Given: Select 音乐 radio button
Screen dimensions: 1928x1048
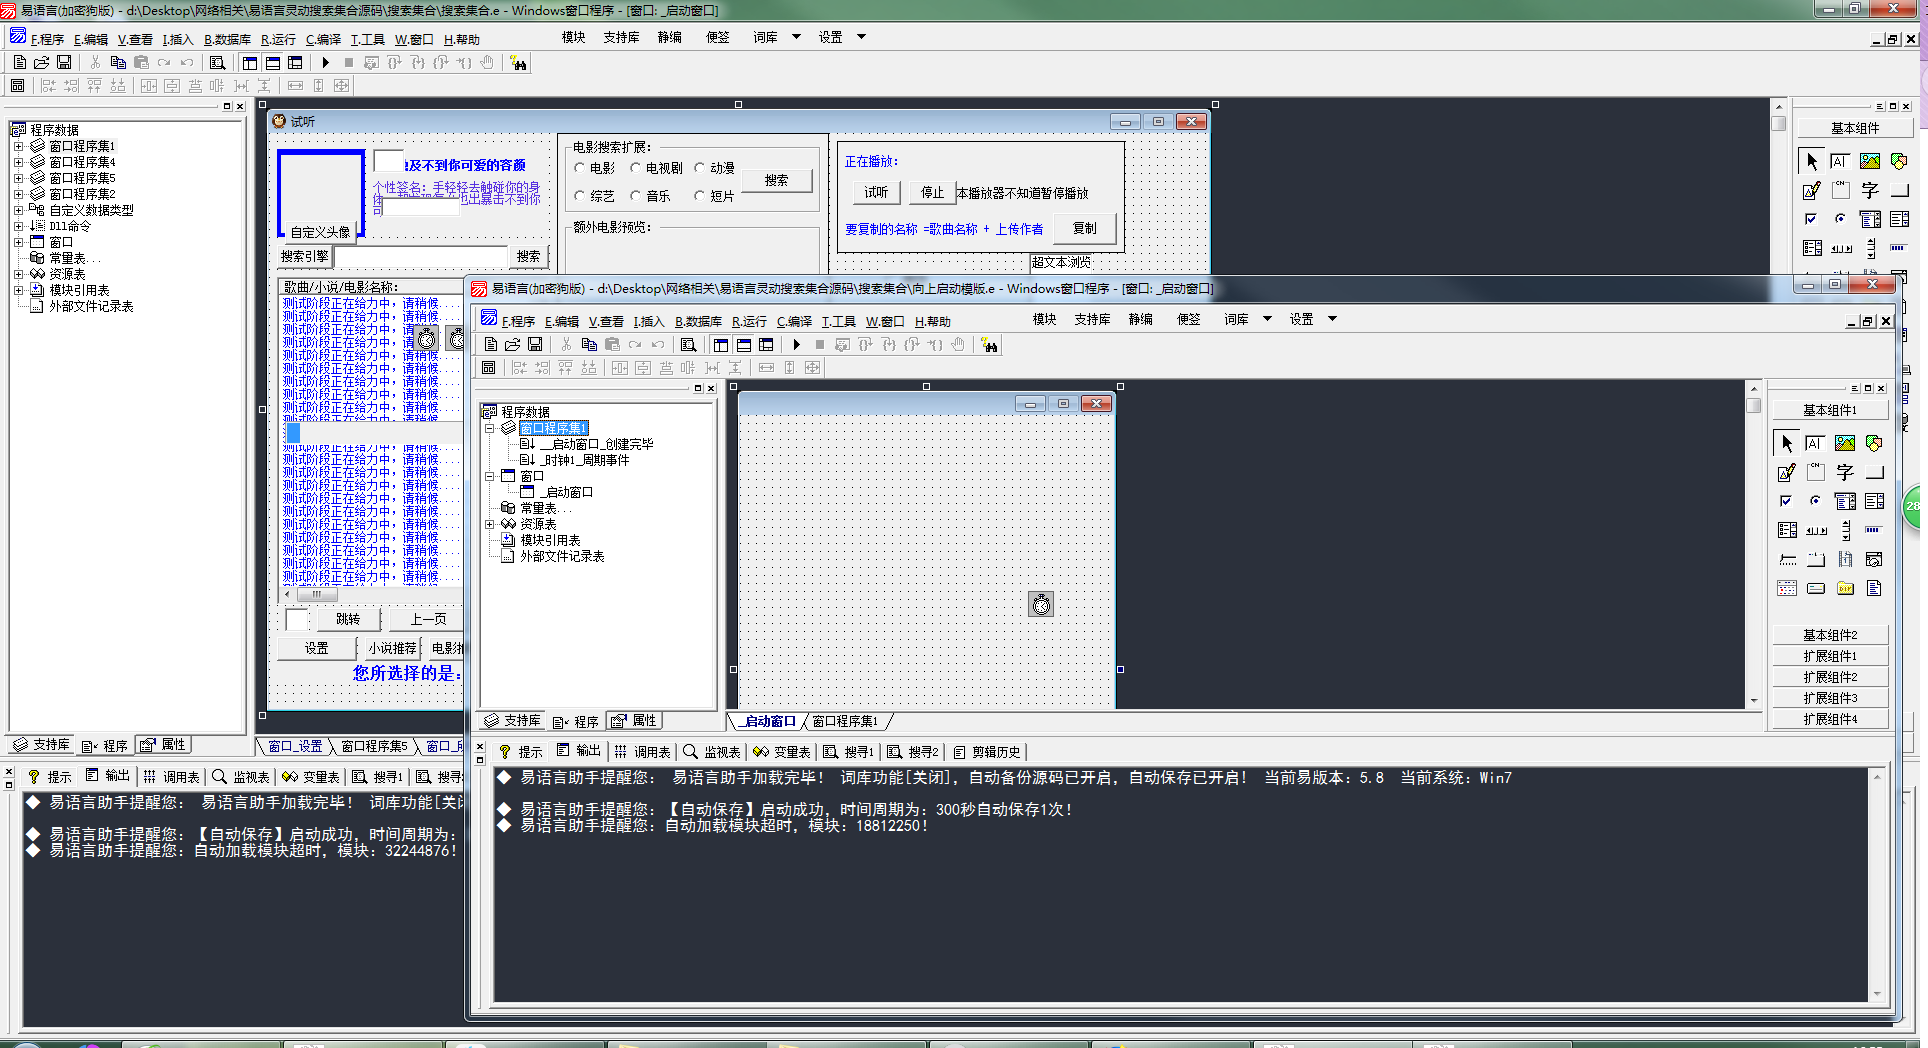Looking at the screenshot, I should click(x=650, y=196).
